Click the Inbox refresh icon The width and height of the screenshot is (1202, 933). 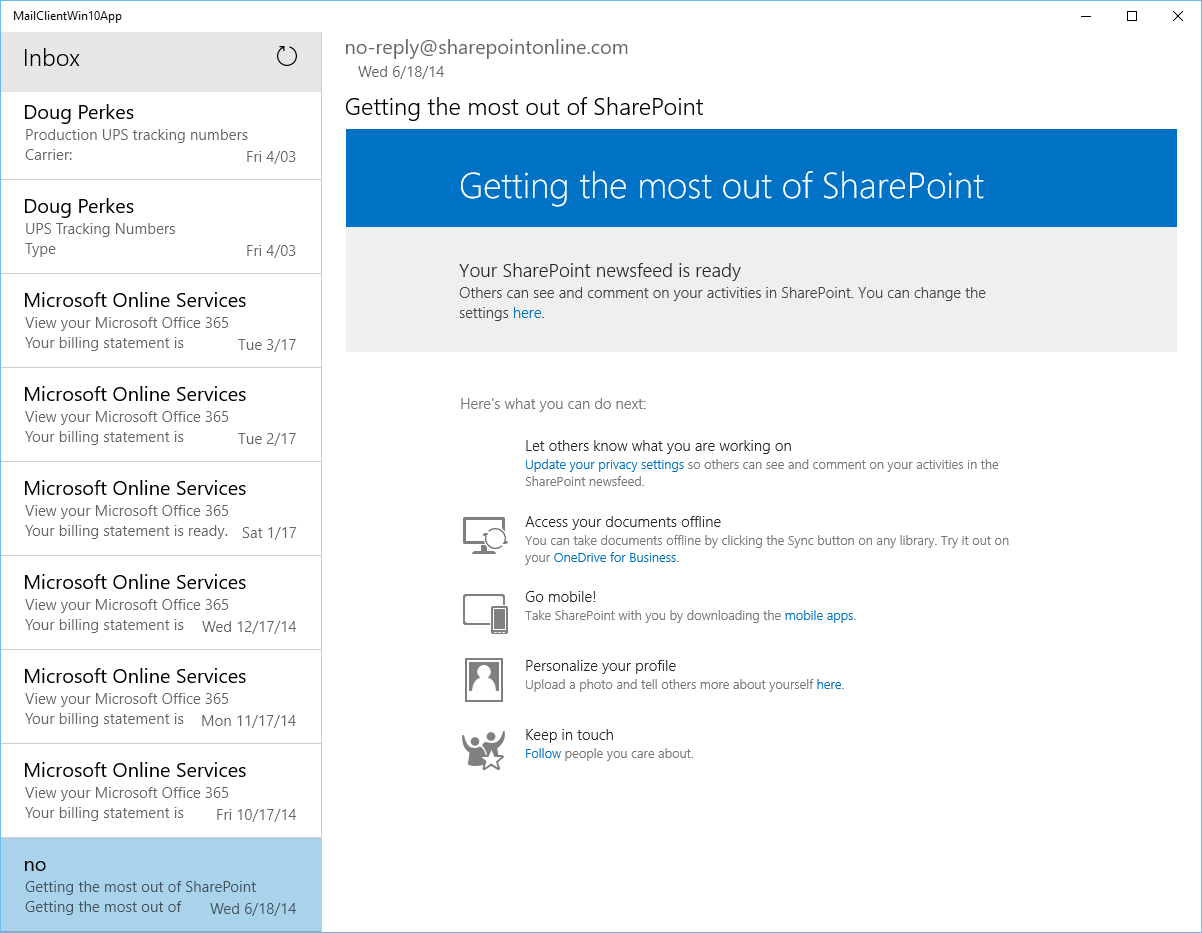coord(287,56)
